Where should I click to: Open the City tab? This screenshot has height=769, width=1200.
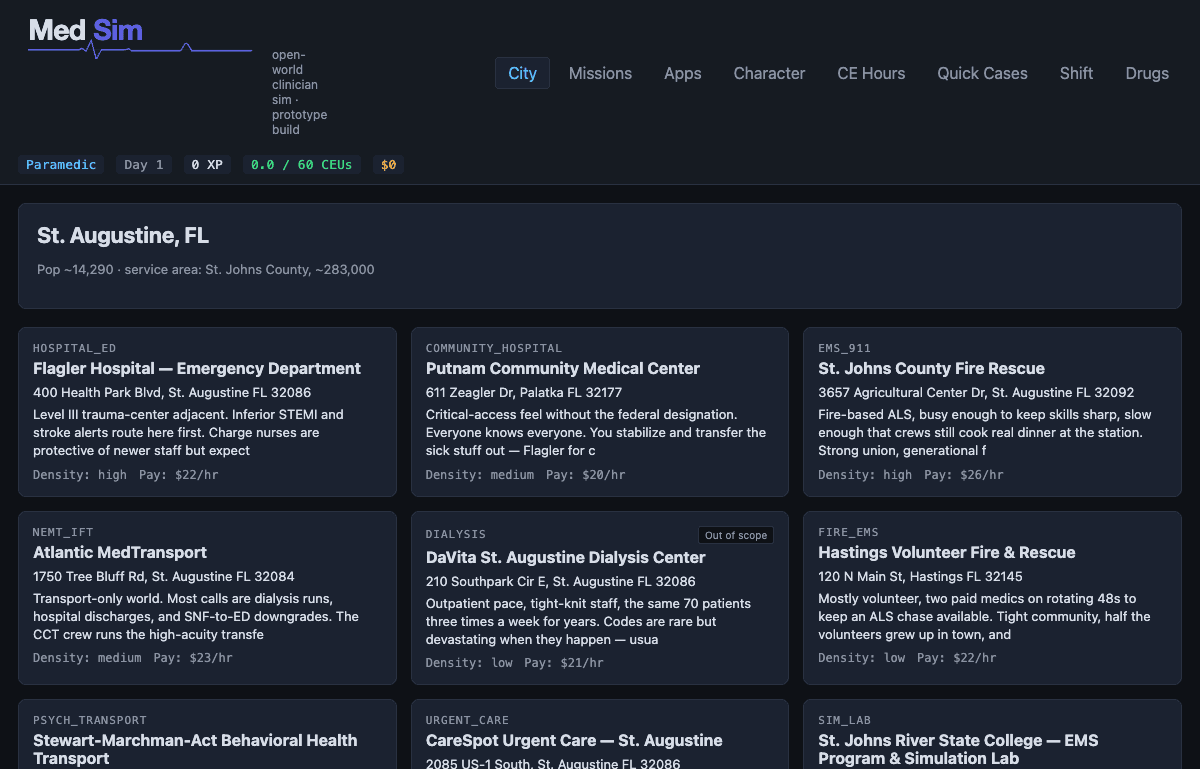click(x=522, y=73)
